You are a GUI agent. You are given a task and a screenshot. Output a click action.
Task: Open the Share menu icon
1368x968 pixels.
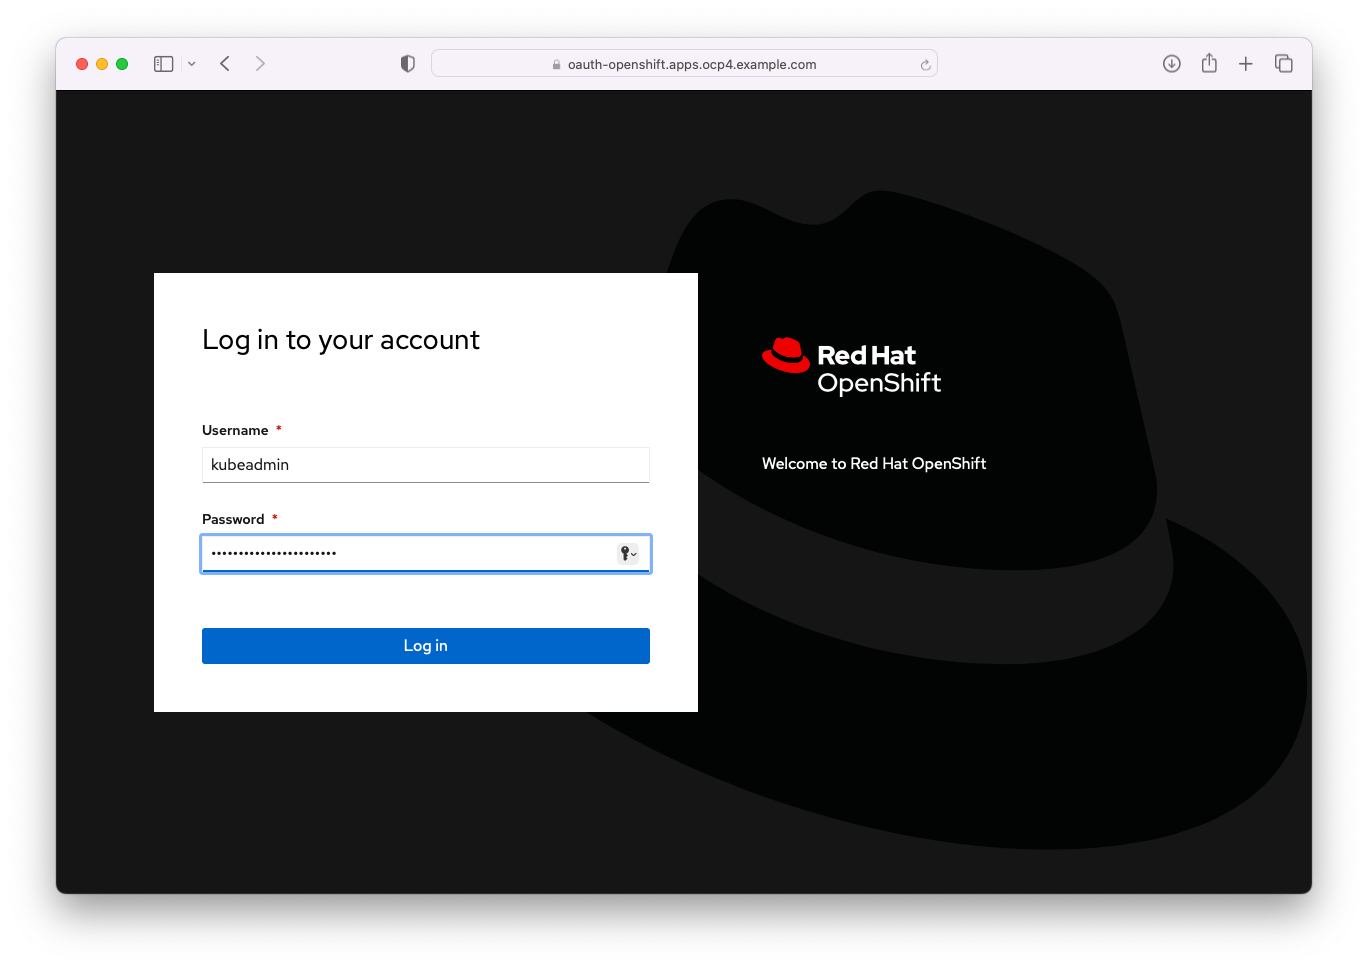pos(1209,63)
